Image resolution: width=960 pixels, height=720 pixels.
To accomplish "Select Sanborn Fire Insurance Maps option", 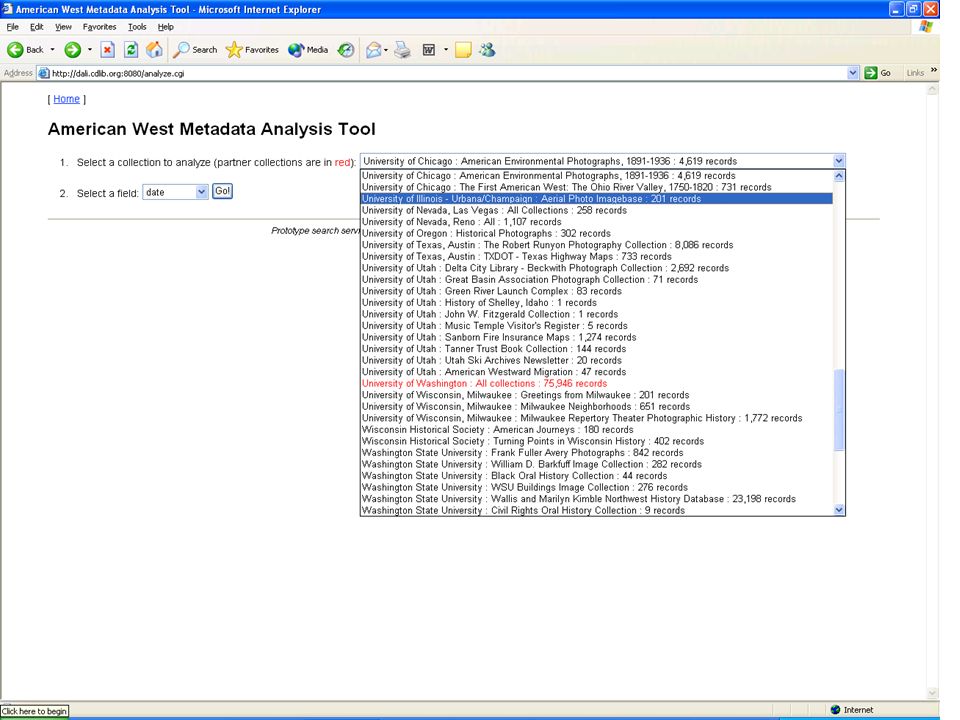I will [596, 337].
